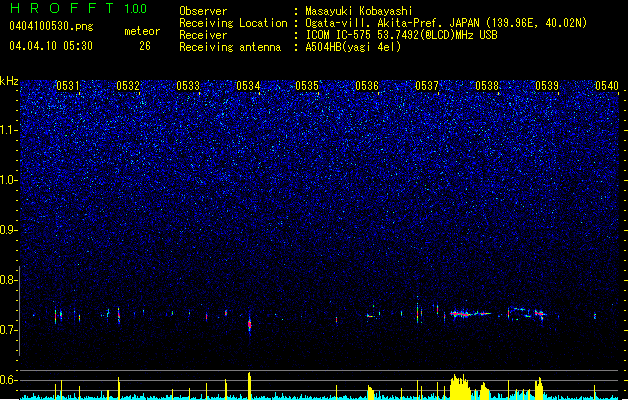Viewport: 629px width, 400px height.
Task: Click the meteor count value 26
Action: [145, 46]
